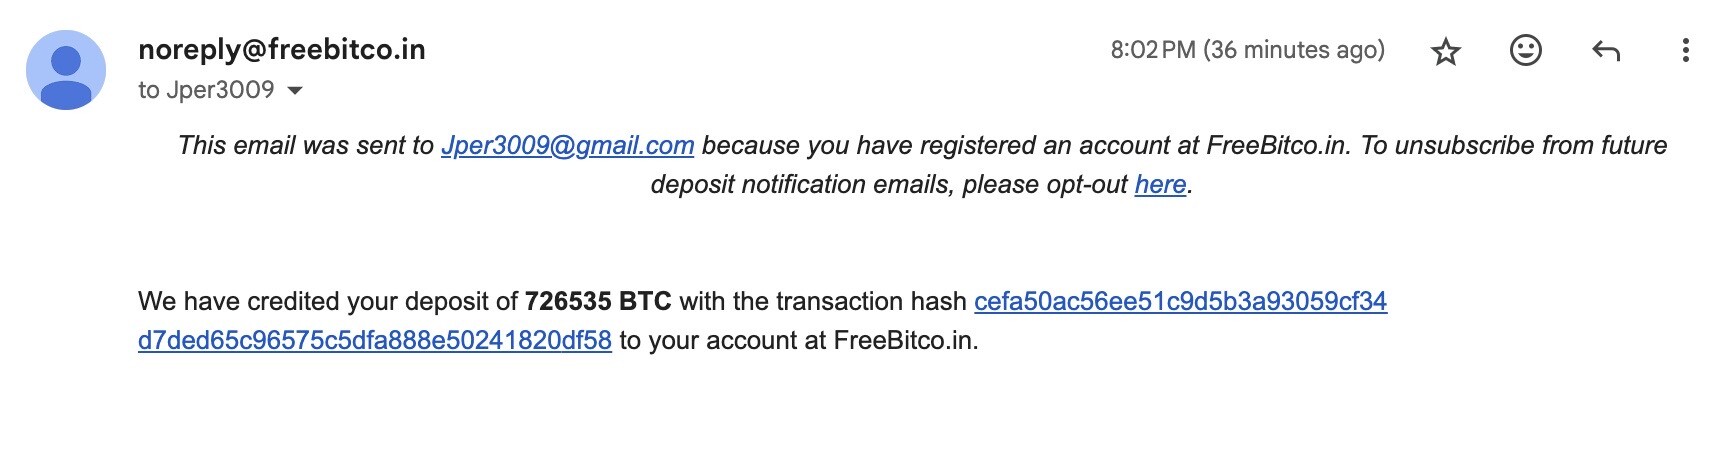Screen dimensions: 1734x468
Task: Open the Jper3009@gmail.com address link
Action: click(x=567, y=146)
